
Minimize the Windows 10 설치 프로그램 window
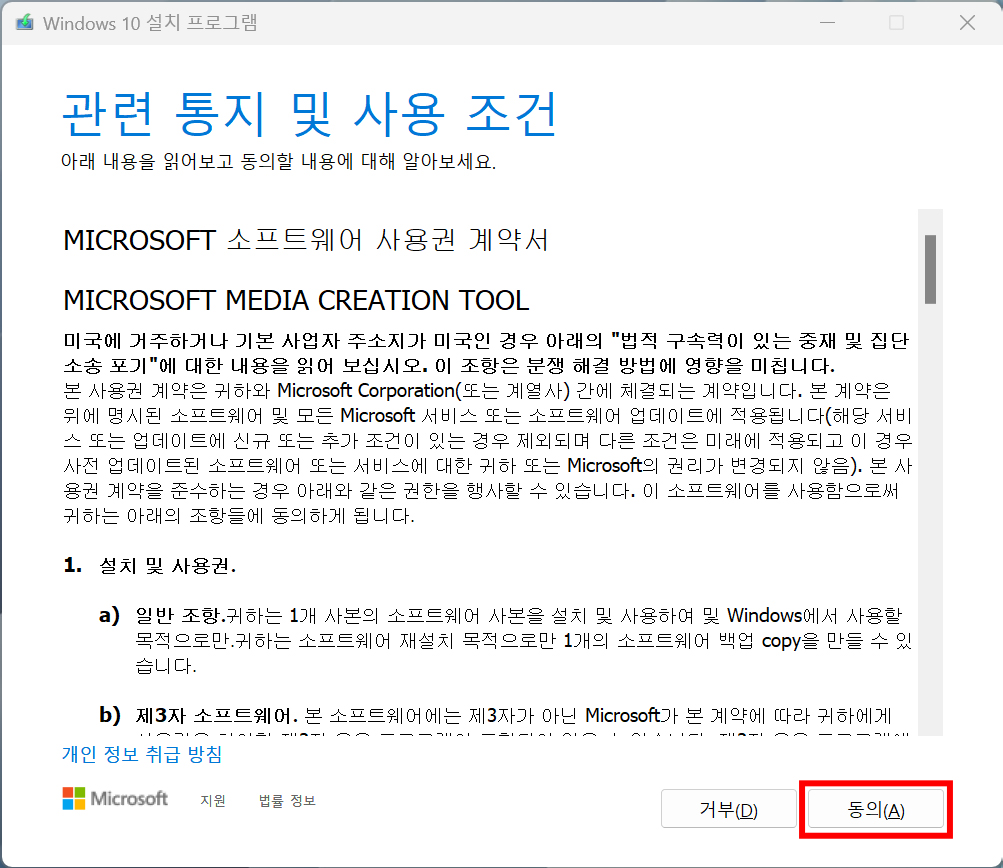[828, 22]
